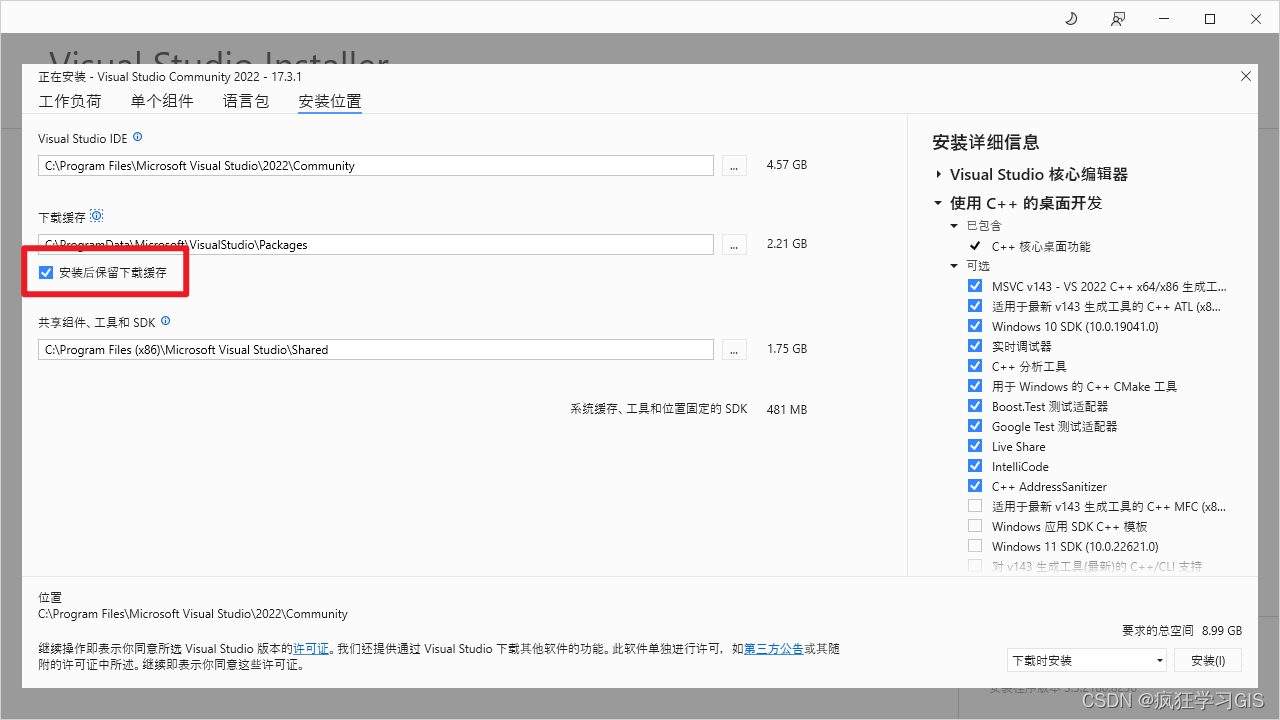
Task: Browse for Visual Studio IDE install path
Action: click(734, 165)
